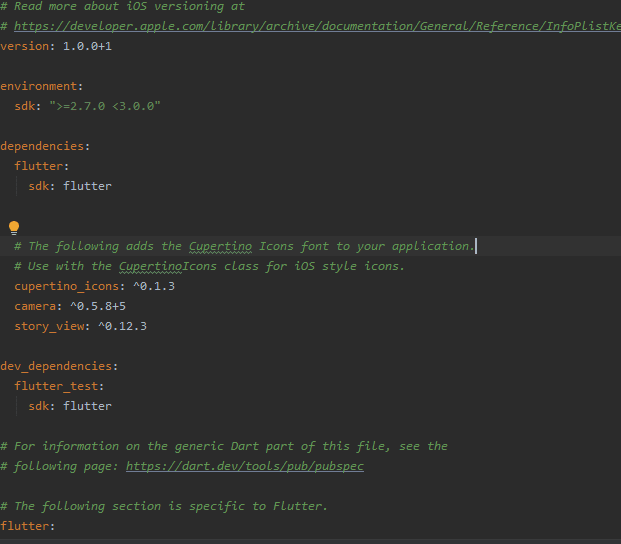Click the yellow lightbulb quick-fix icon

point(14,228)
